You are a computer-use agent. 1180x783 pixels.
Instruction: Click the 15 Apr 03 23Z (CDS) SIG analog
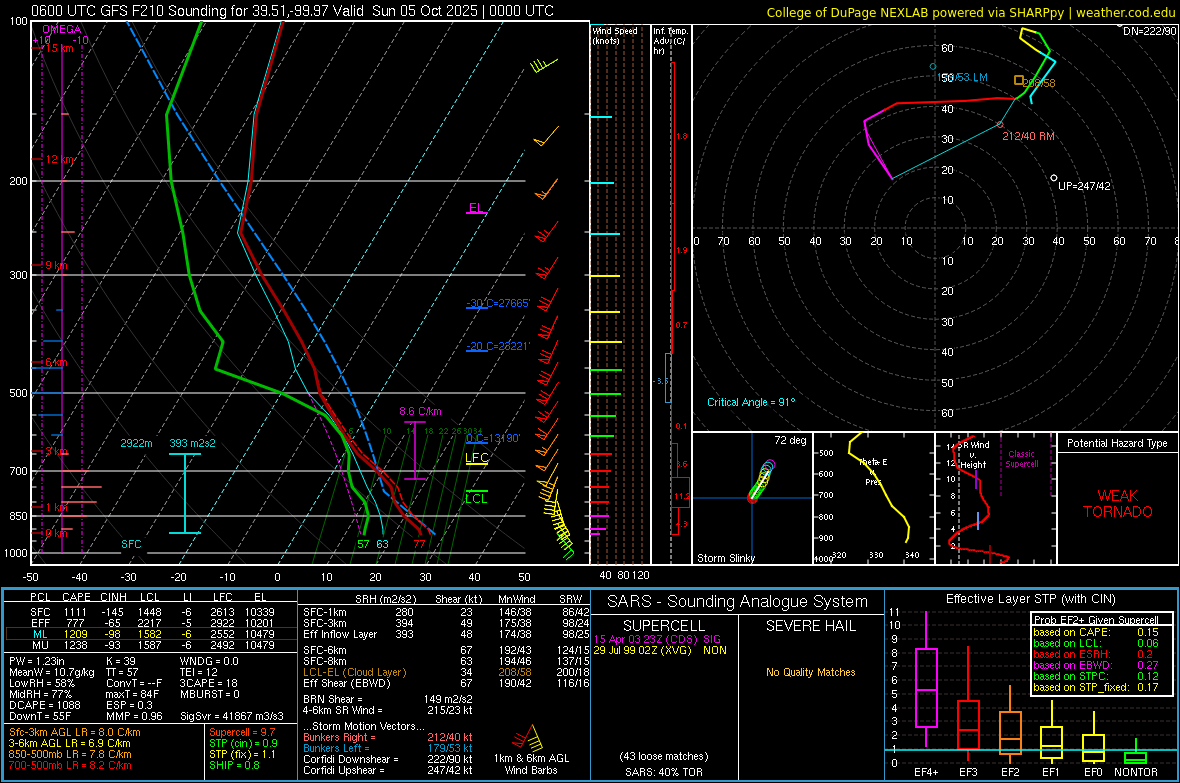(657, 639)
